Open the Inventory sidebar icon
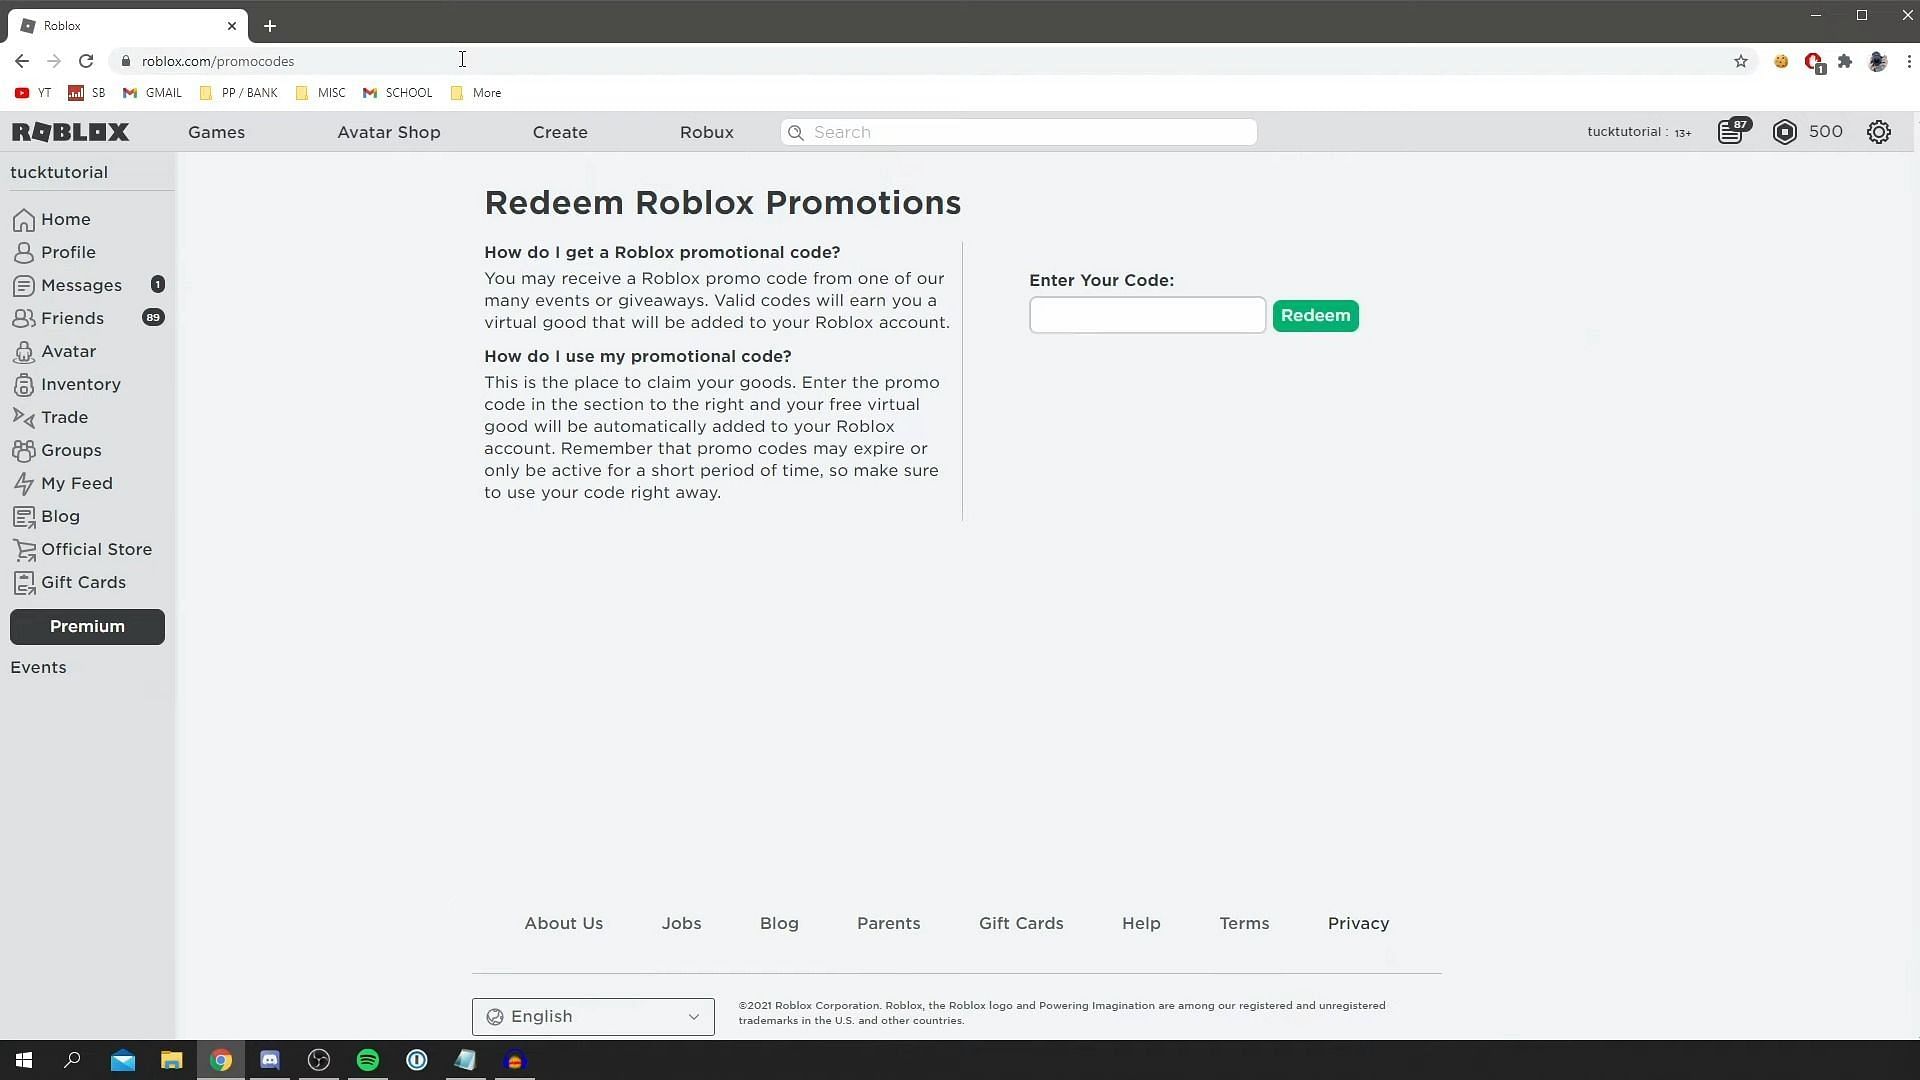The height and width of the screenshot is (1080, 1920). click(24, 384)
